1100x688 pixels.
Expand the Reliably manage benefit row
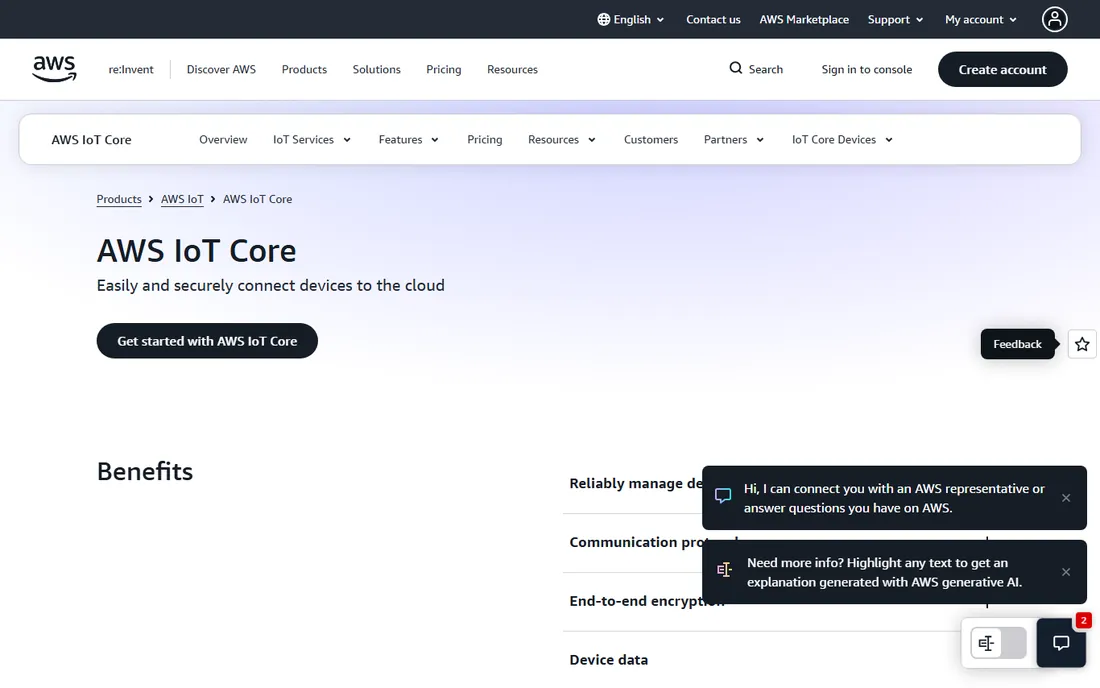click(x=635, y=484)
